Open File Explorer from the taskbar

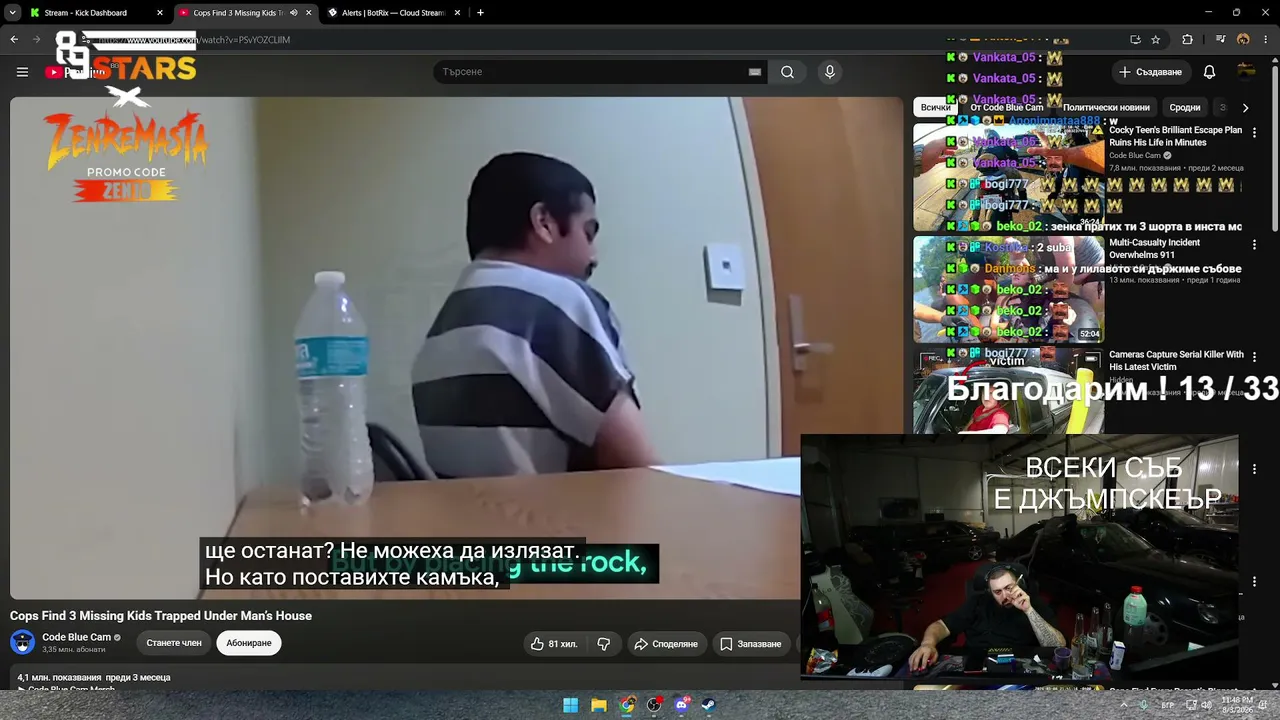[x=598, y=705]
